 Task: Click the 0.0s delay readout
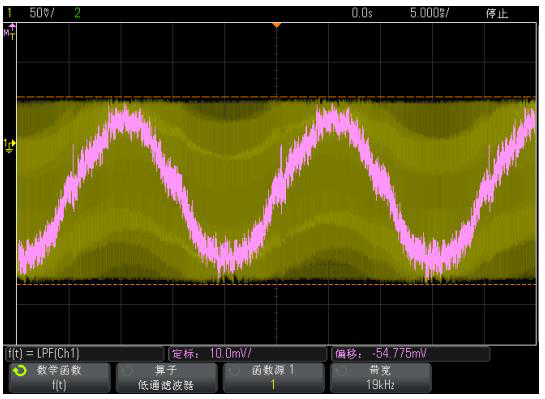coord(362,13)
